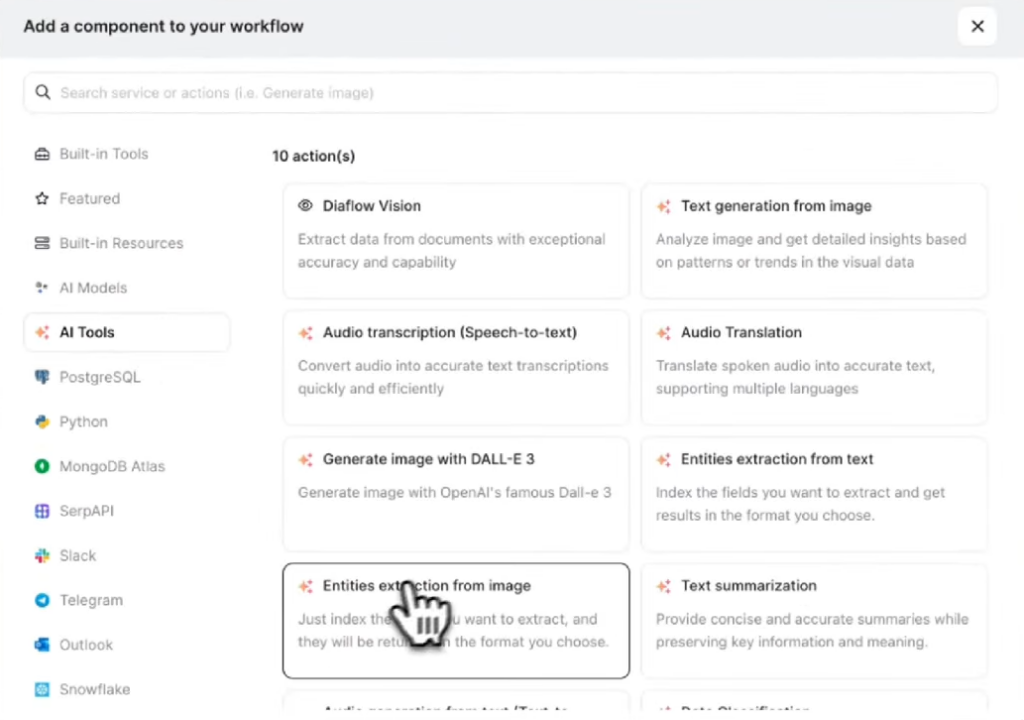The image size is (1024, 720).
Task: Click description 'Translate spoken audio into accurate text'
Action: coord(795,366)
